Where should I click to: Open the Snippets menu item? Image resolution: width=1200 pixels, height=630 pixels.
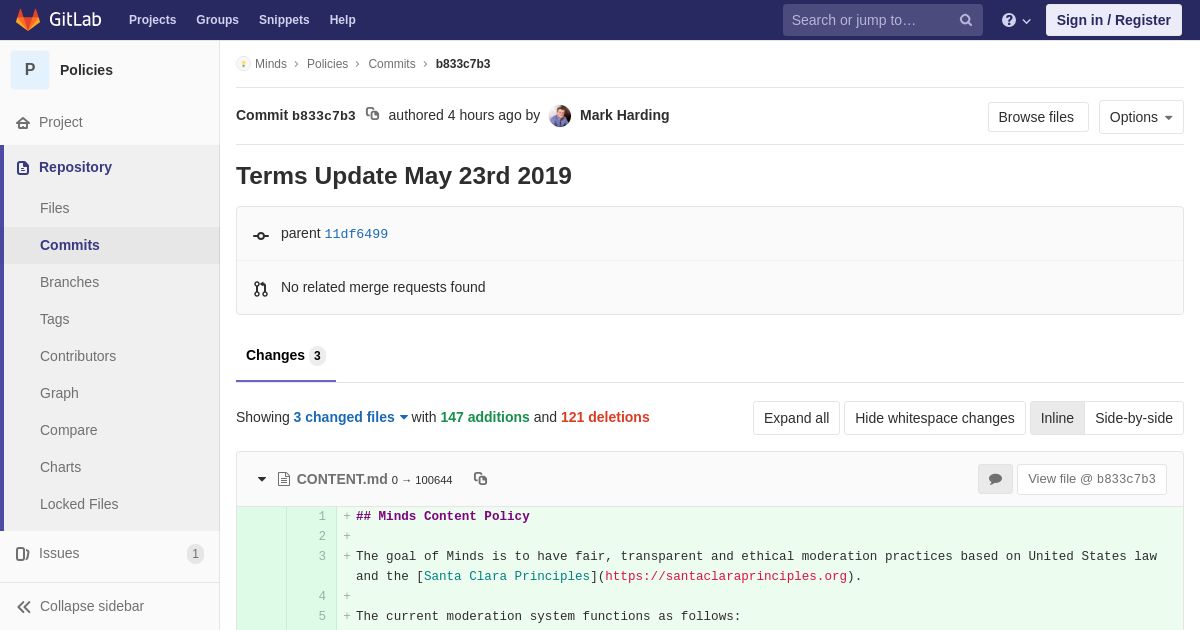(x=284, y=20)
